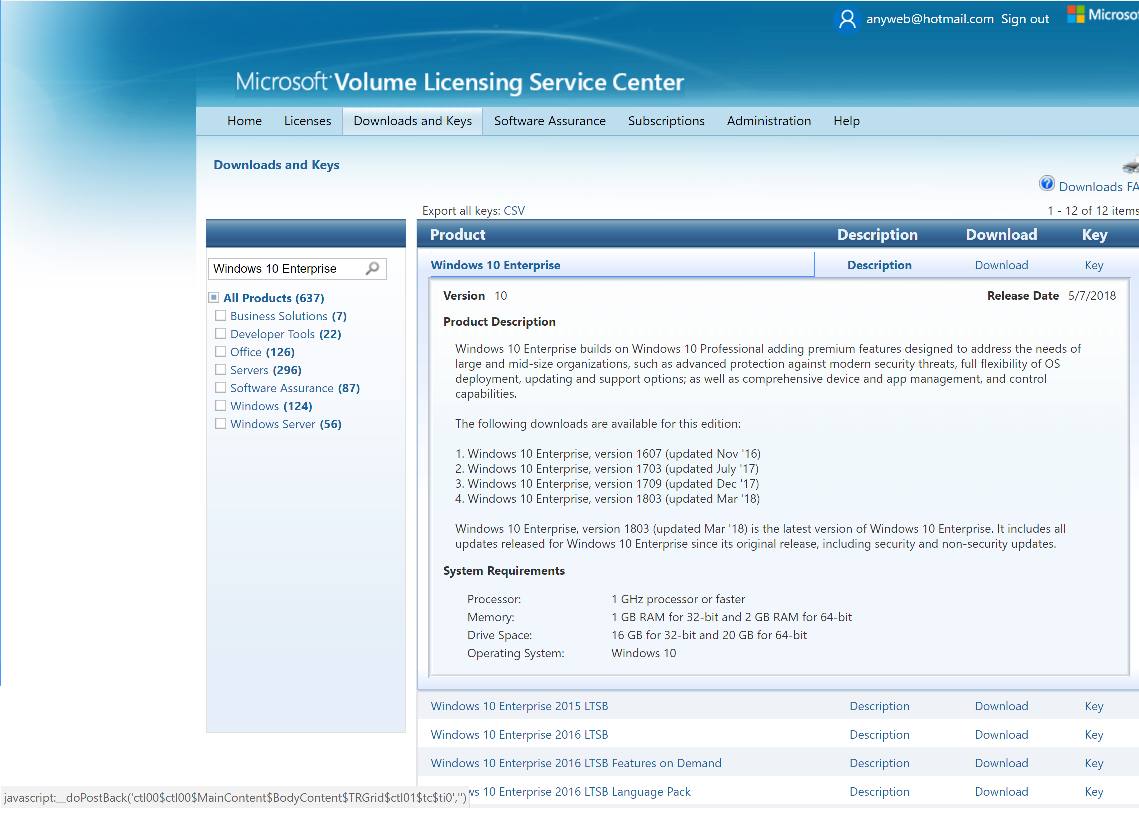This screenshot has width=1139, height=814.
Task: Open the Software Assurance menu
Action: coord(550,121)
